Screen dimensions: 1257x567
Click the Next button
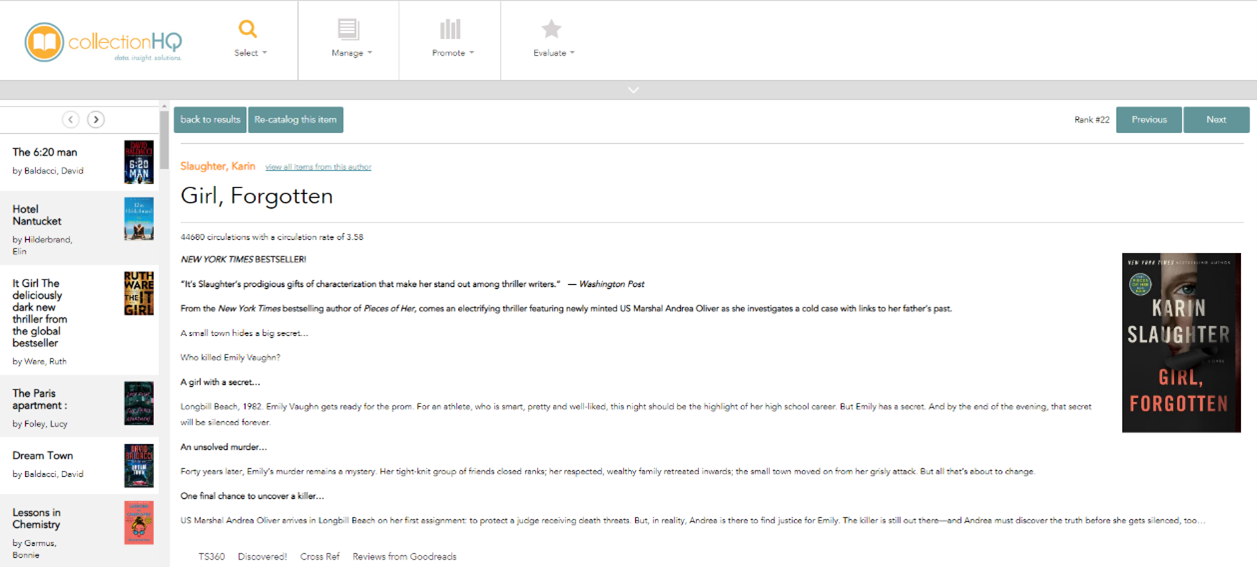click(x=1216, y=120)
